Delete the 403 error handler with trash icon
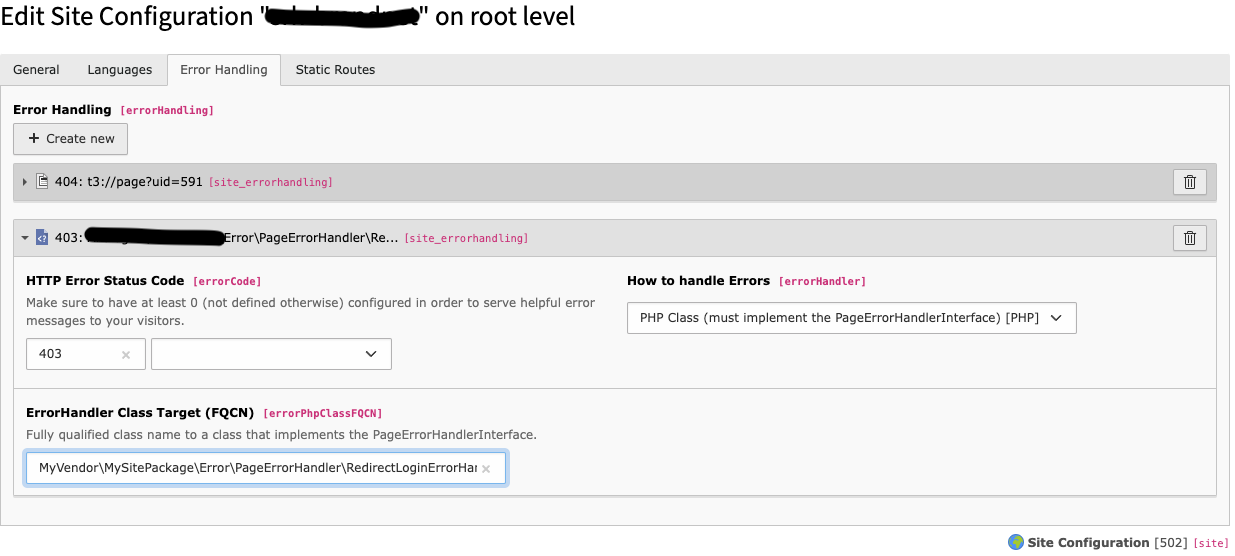The image size is (1235, 556). [x=1189, y=238]
